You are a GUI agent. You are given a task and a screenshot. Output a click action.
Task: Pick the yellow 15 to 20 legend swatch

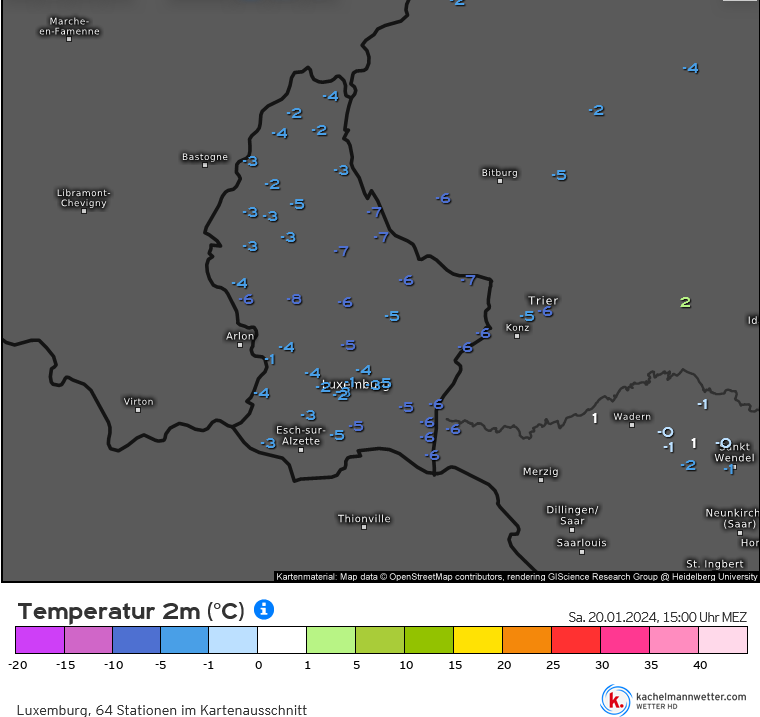tap(478, 640)
